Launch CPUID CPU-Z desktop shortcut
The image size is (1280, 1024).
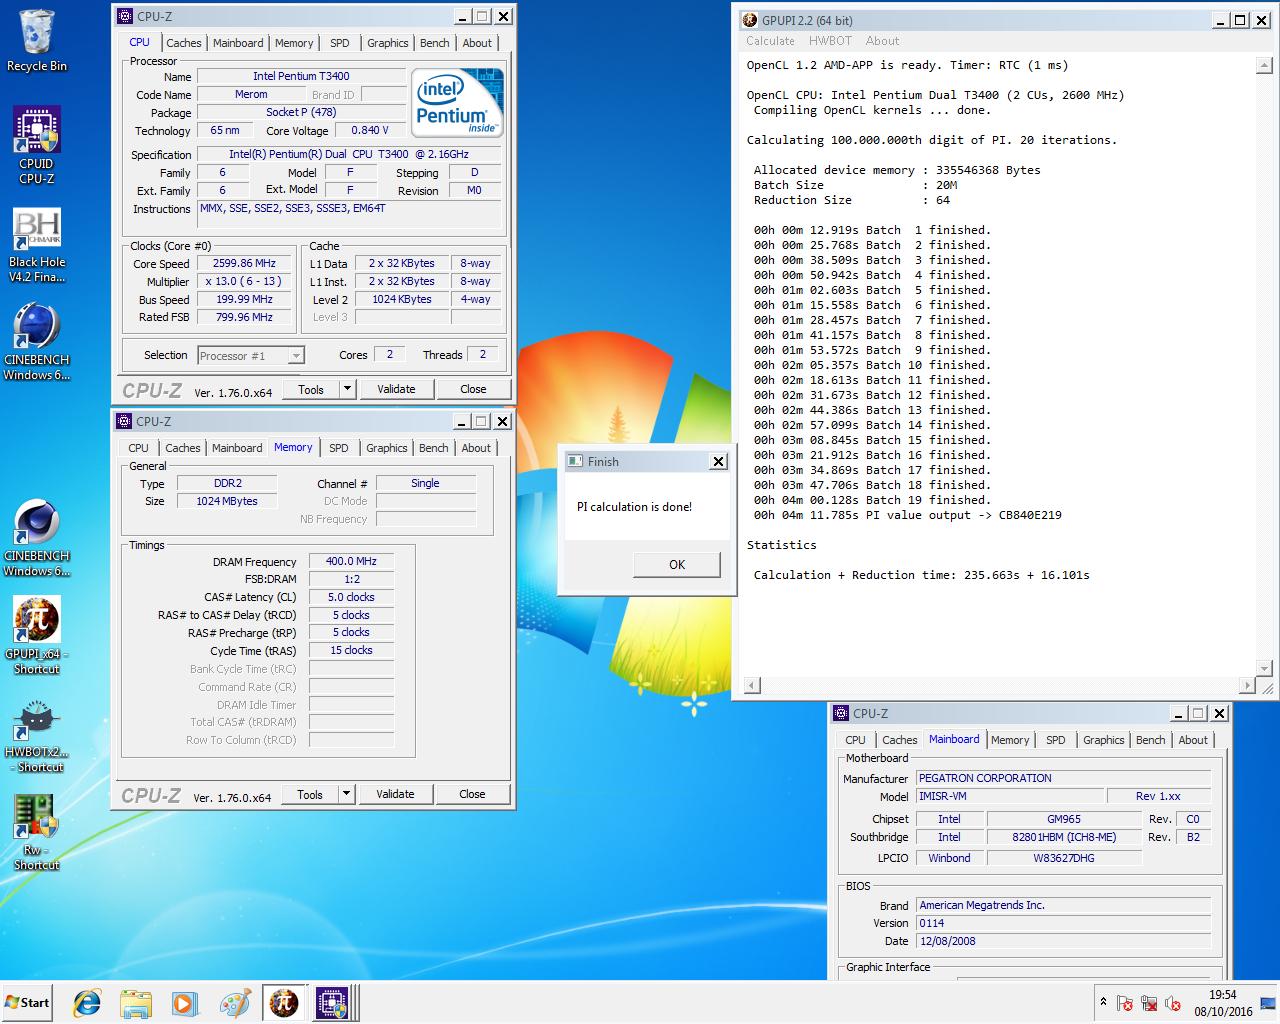(x=37, y=145)
